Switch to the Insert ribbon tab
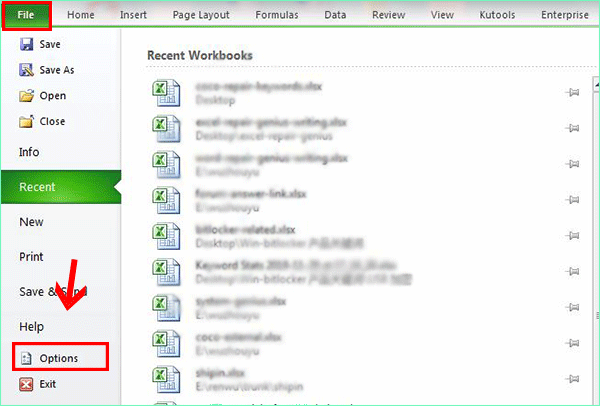This screenshot has width=600, height=406. 133,15
